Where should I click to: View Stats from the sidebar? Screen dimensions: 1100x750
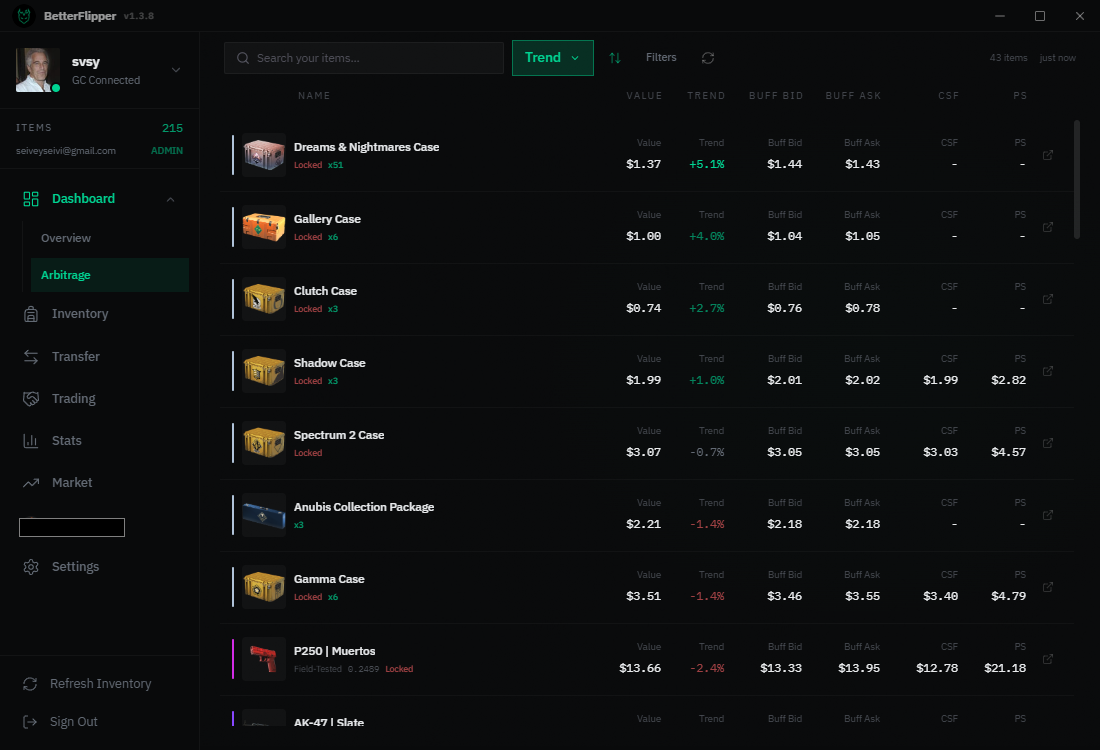click(x=66, y=440)
